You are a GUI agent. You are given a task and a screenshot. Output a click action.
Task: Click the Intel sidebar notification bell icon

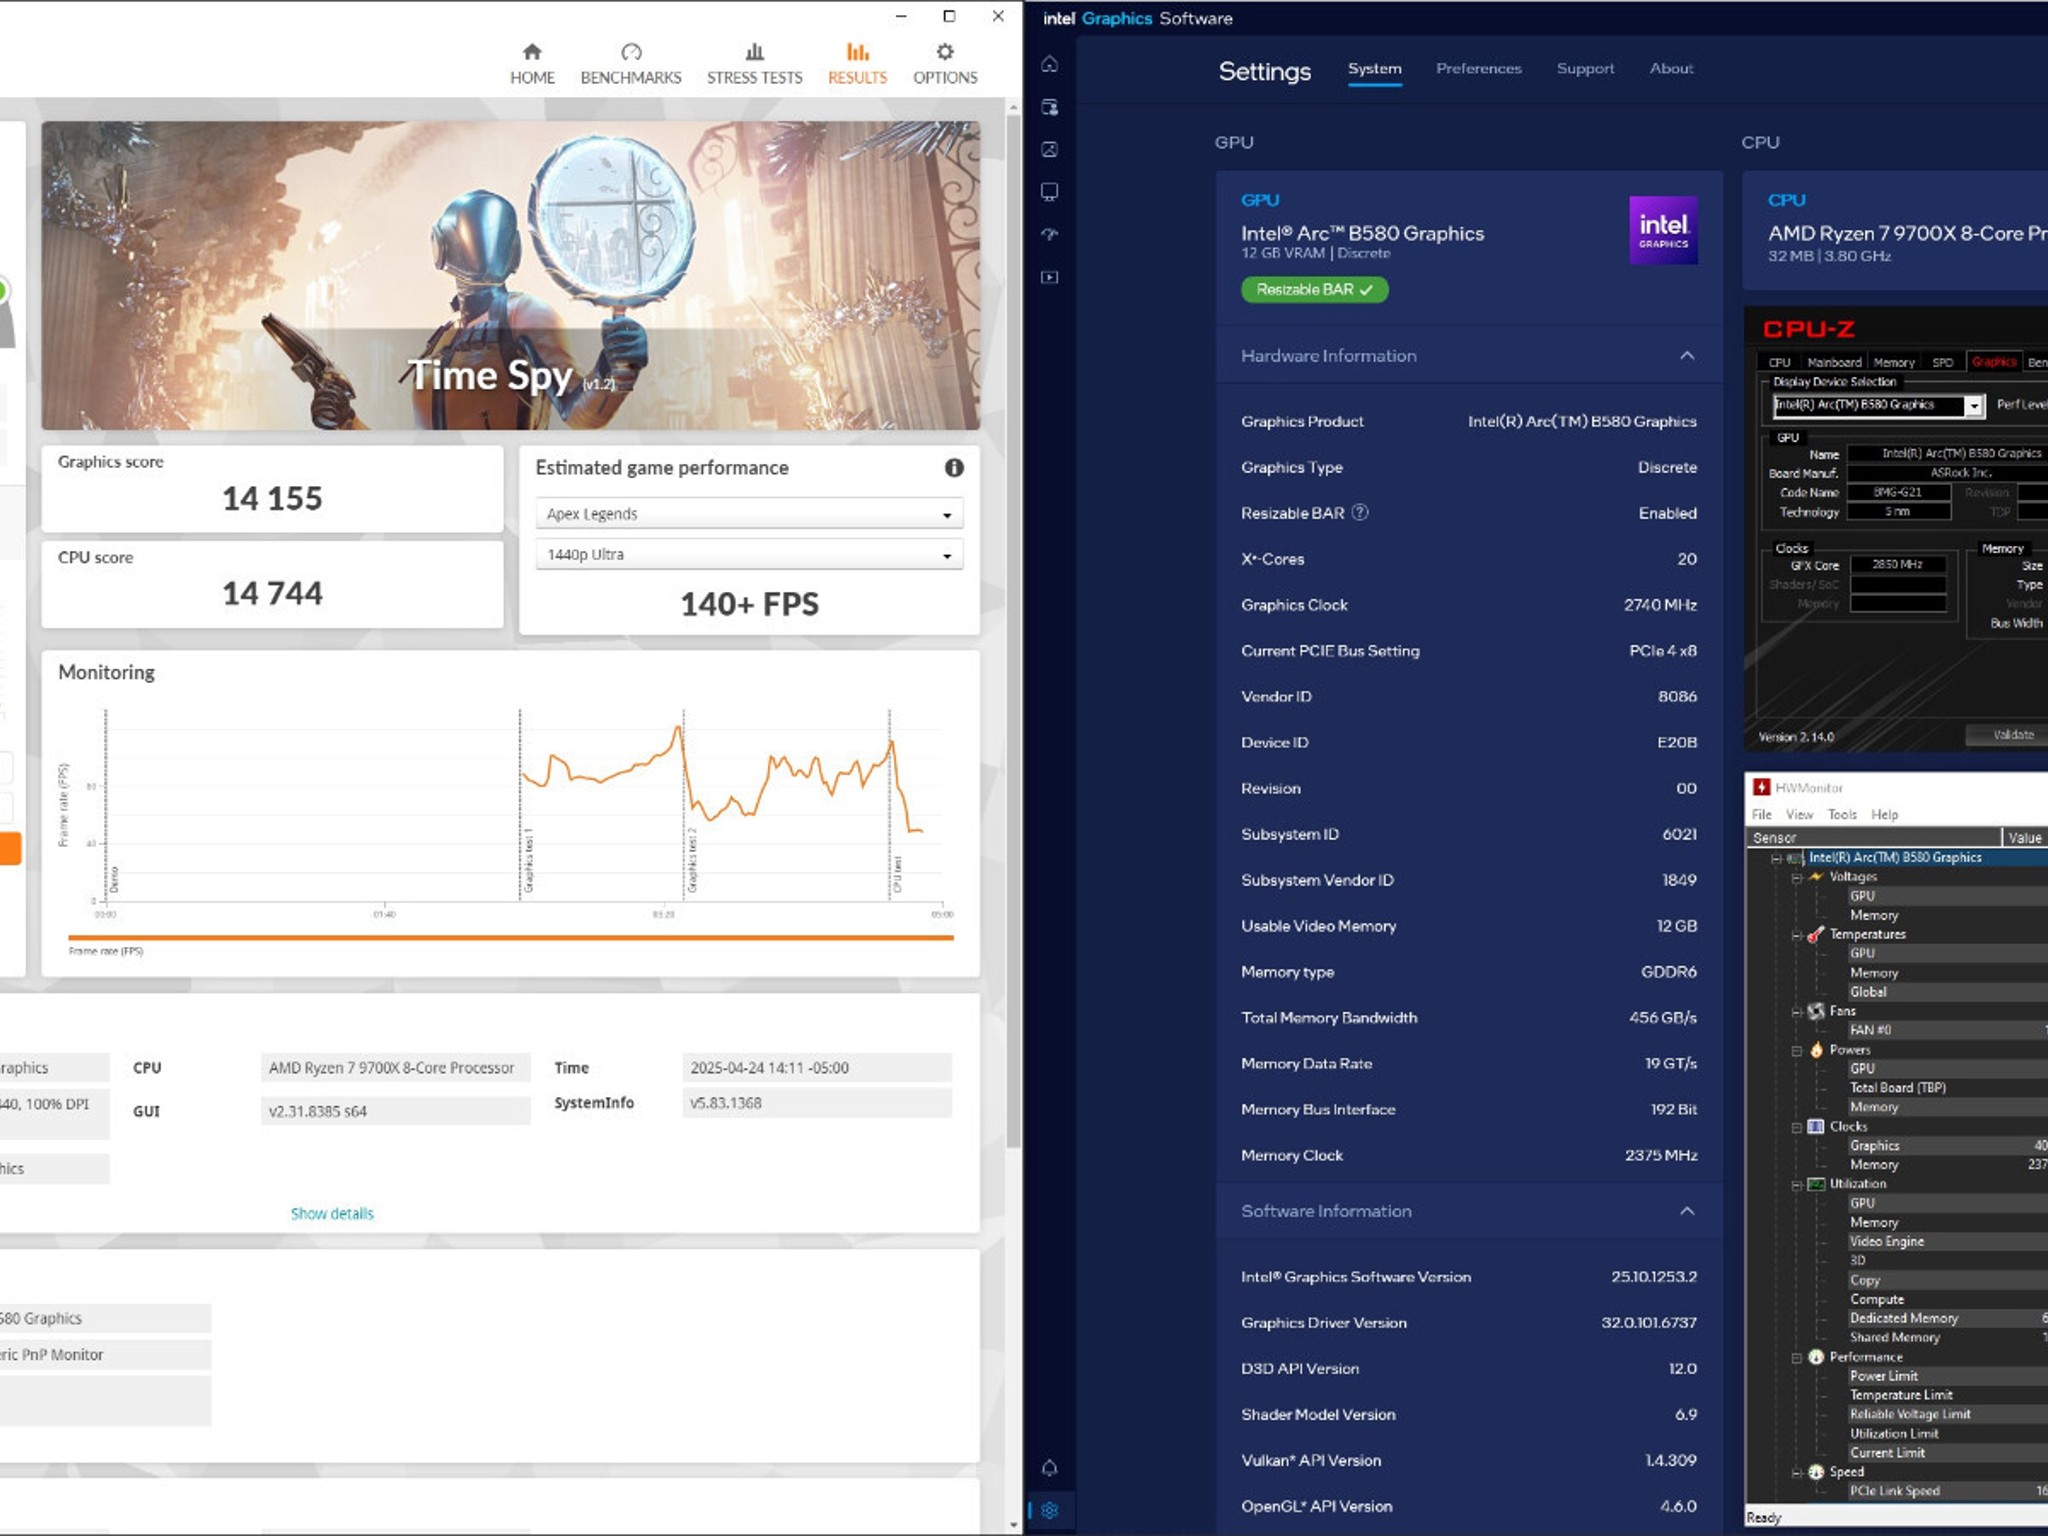(1050, 1467)
